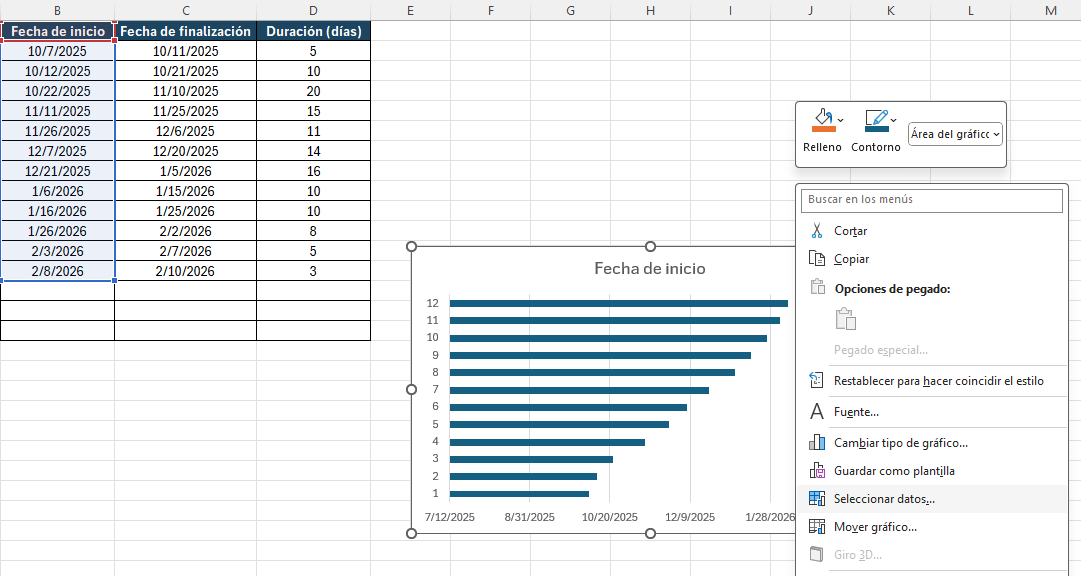Open the Área del gráfico element dropdown
Image resolution: width=1081 pixels, height=576 pixels.
(955, 134)
